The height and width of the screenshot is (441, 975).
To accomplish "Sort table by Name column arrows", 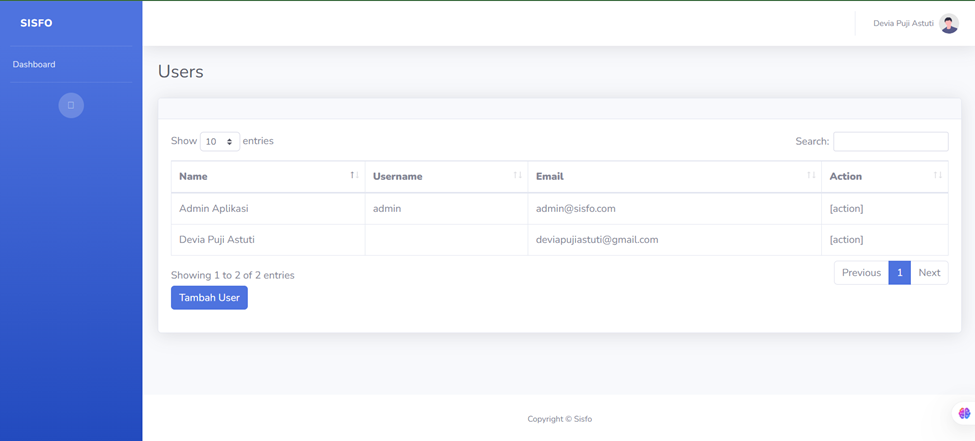I will (354, 176).
